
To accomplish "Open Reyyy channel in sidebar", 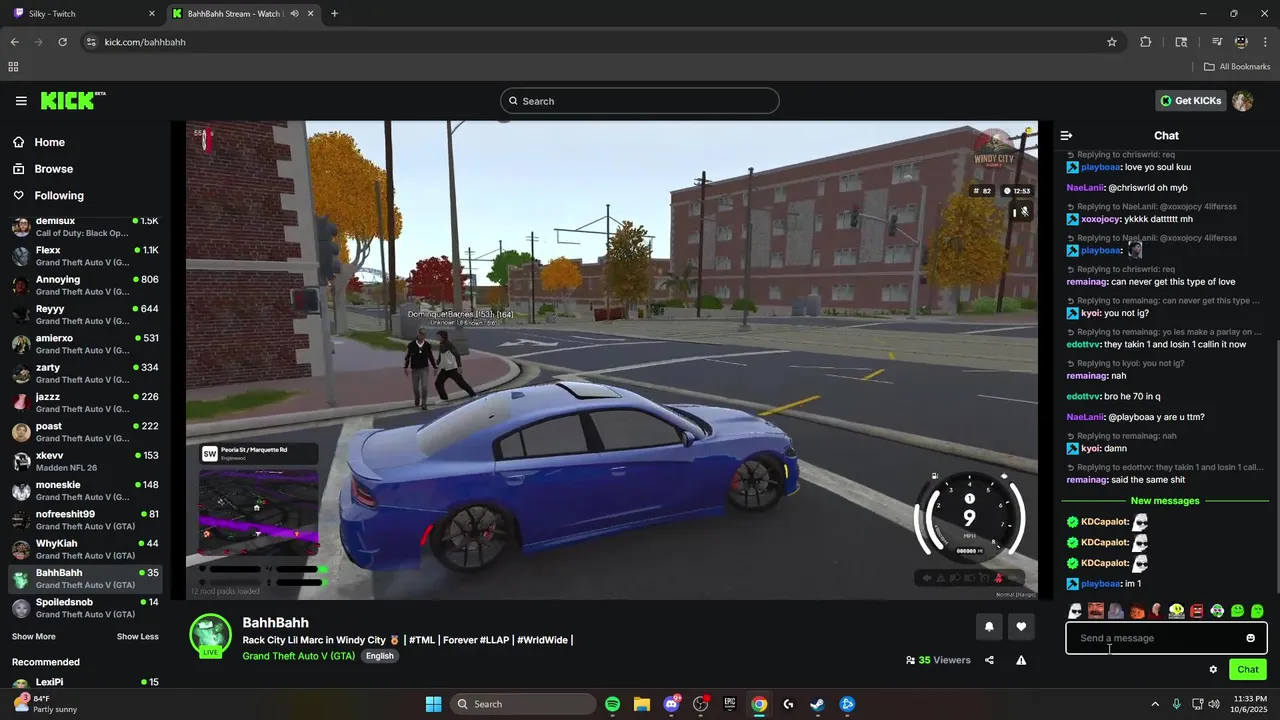I will (x=84, y=315).
